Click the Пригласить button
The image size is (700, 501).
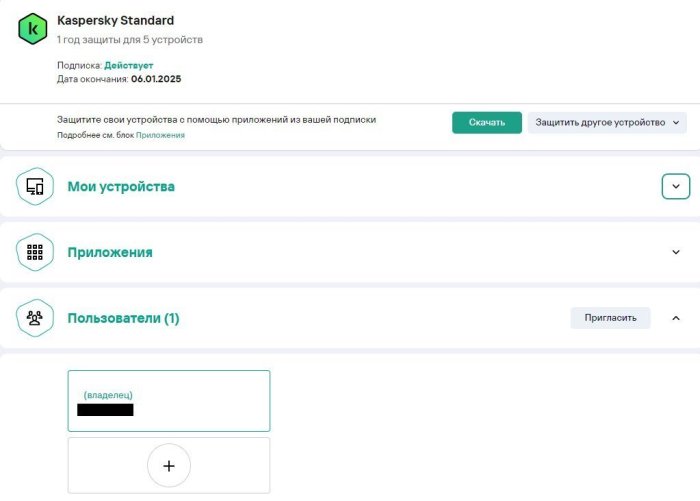tap(610, 318)
